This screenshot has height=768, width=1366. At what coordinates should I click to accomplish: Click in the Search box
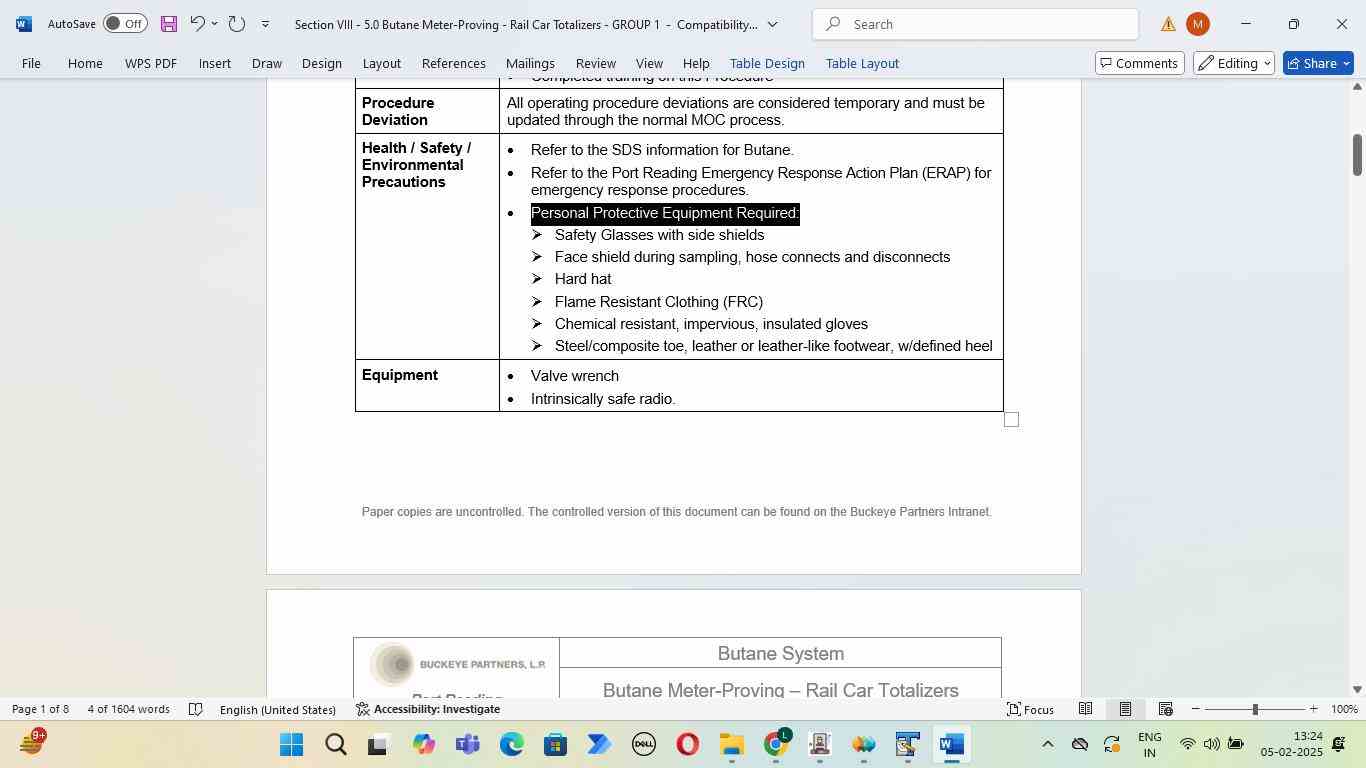975,24
